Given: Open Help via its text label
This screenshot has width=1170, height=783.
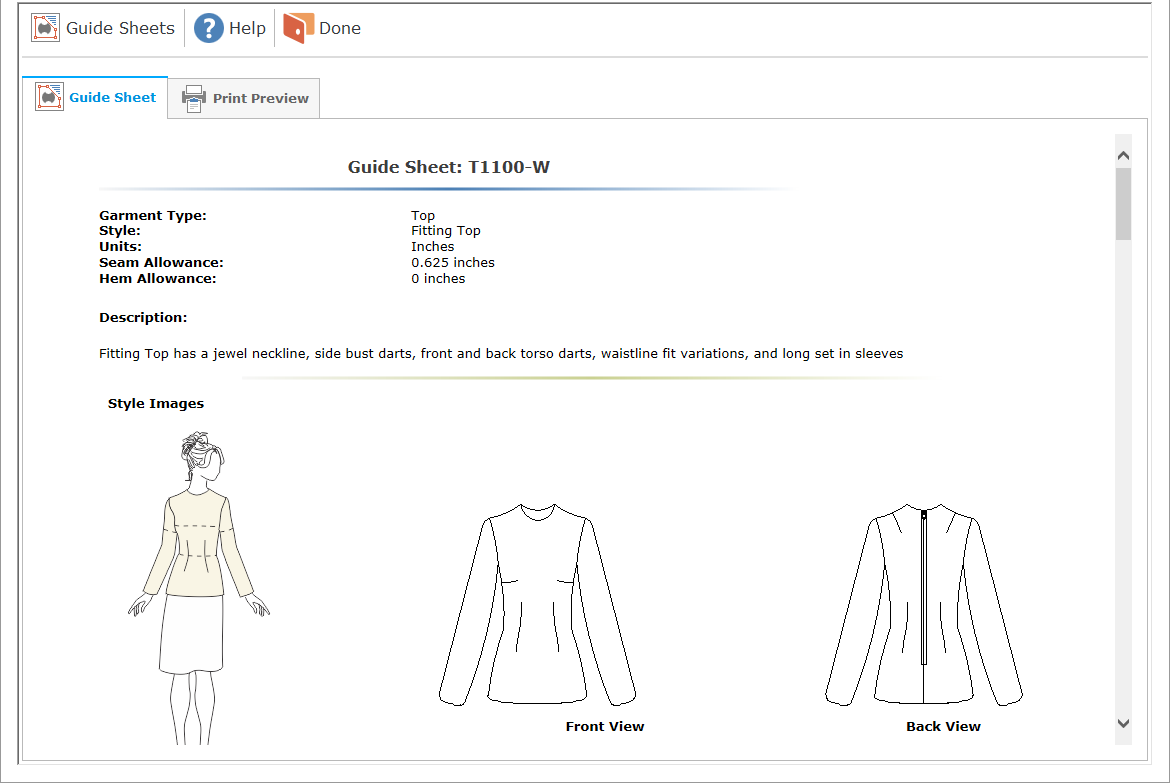Looking at the screenshot, I should click(x=247, y=28).
